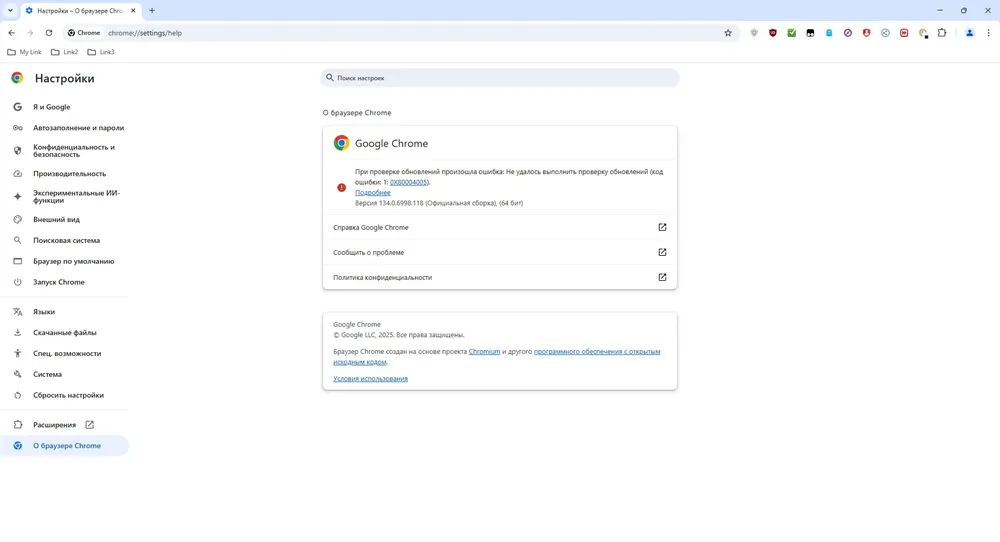Open the Extensions puzzle icon in toolbar
This screenshot has width=1000, height=542.
click(x=942, y=33)
